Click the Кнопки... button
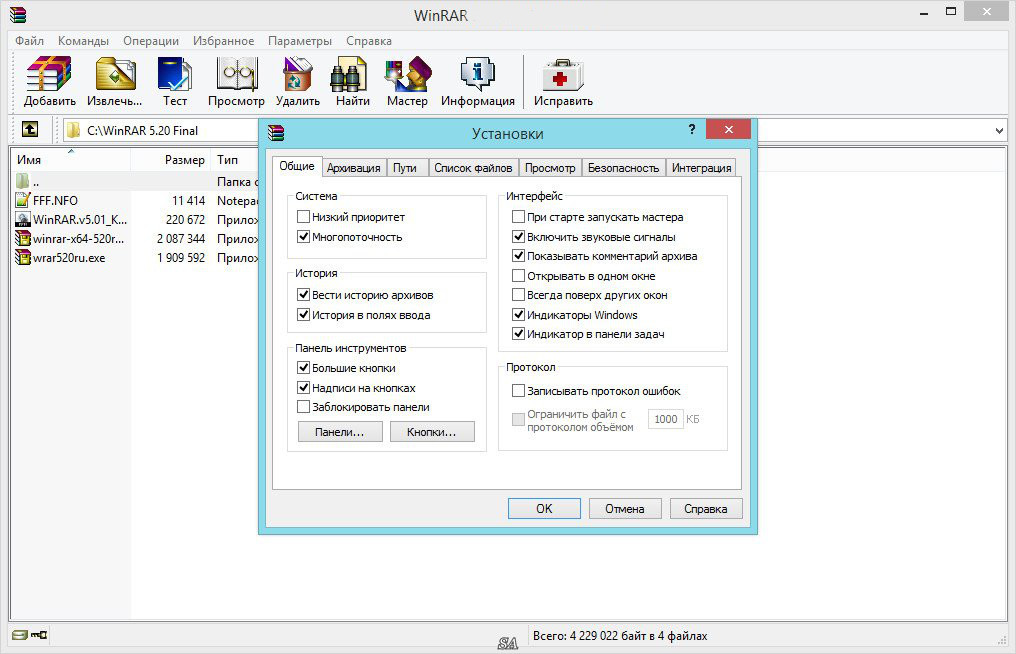This screenshot has width=1016, height=654. pyautogui.click(x=432, y=432)
